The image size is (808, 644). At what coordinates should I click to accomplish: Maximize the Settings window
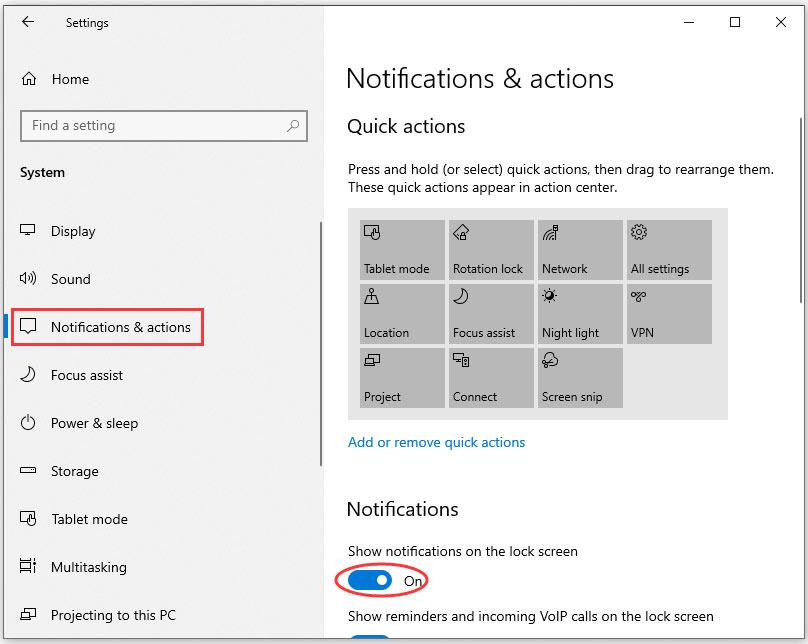point(735,22)
